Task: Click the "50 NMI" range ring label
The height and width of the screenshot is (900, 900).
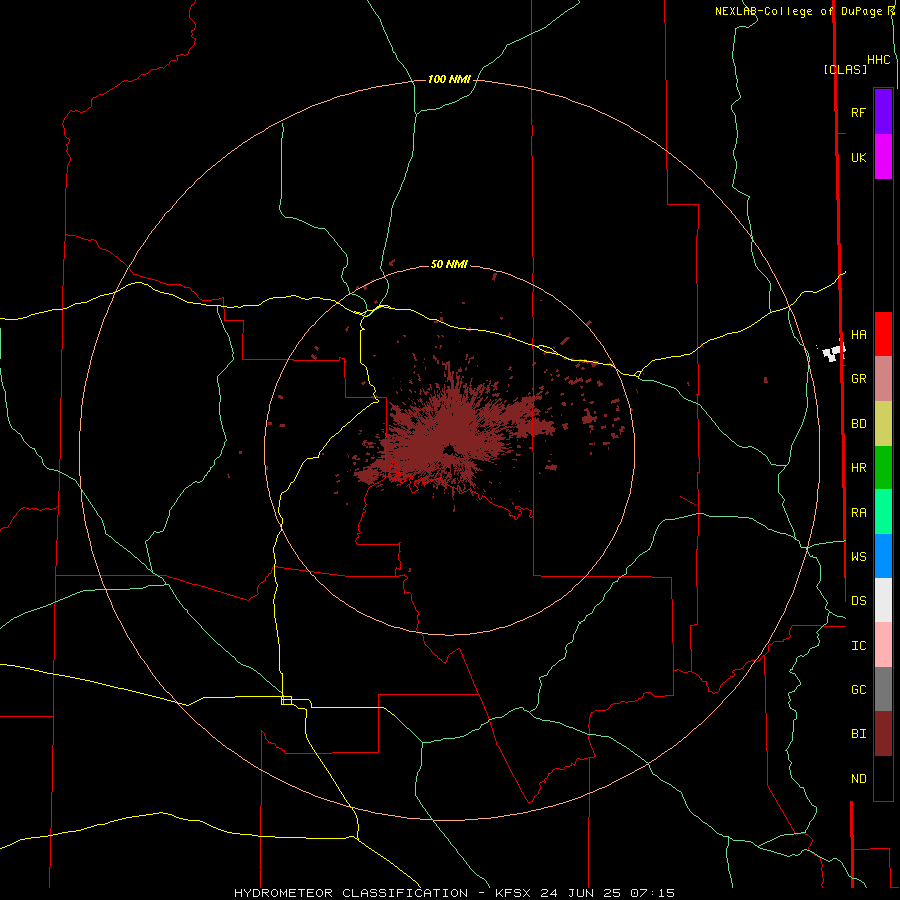Action: (449, 264)
